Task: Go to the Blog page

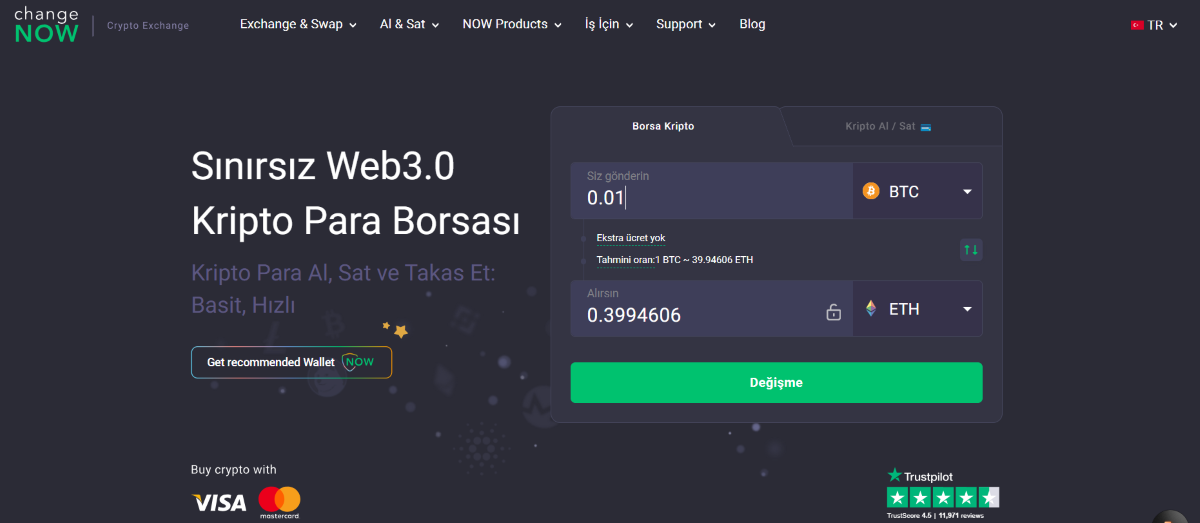Action: 752,24
